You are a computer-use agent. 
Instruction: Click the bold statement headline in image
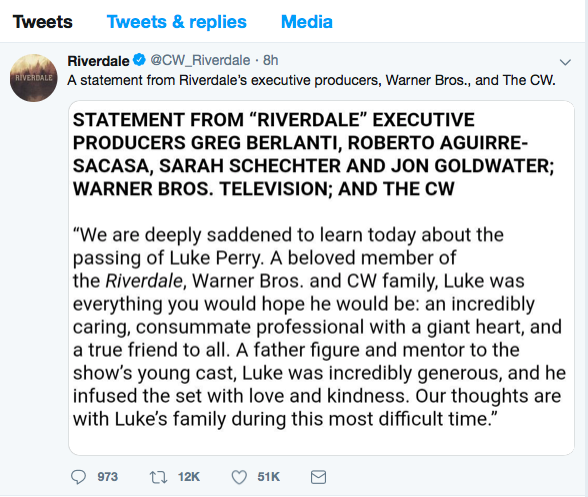pos(314,154)
